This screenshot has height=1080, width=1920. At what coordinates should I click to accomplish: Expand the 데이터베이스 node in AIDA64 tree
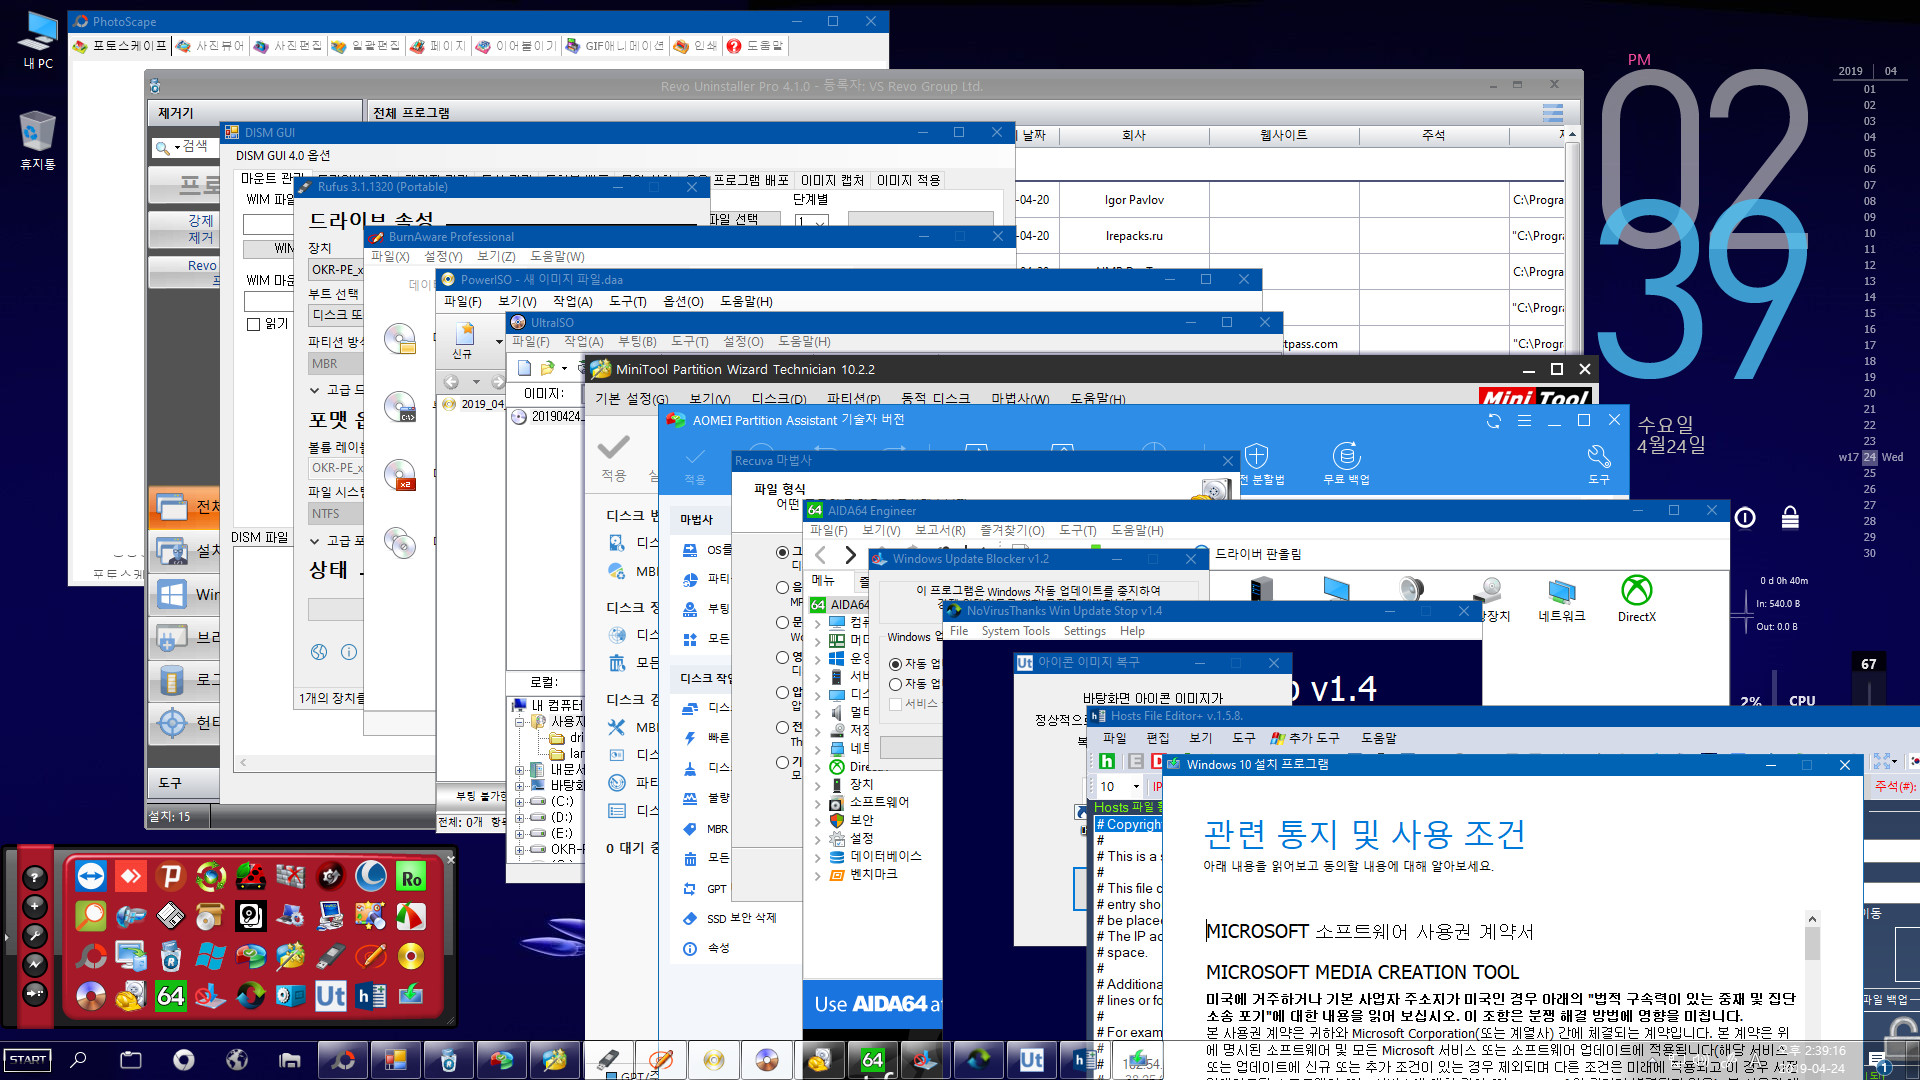coord(817,857)
